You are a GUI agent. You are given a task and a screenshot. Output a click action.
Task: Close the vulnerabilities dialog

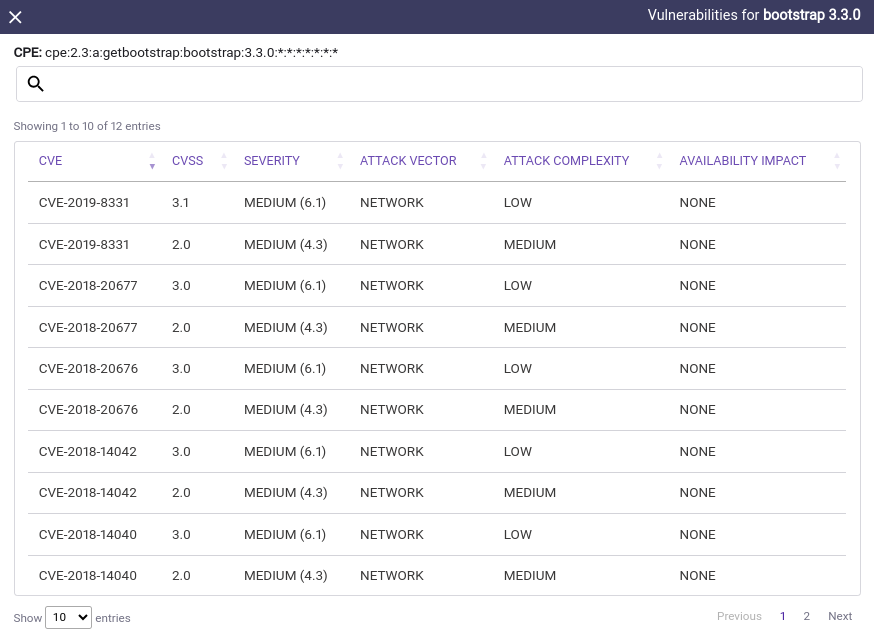pyautogui.click(x=16, y=17)
